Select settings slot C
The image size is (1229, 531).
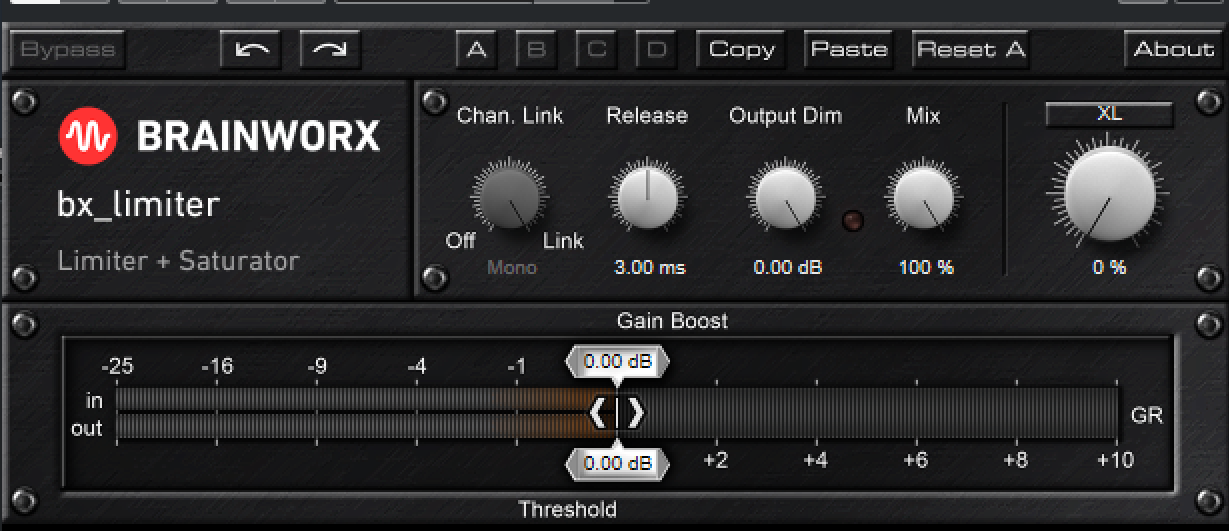[597, 49]
